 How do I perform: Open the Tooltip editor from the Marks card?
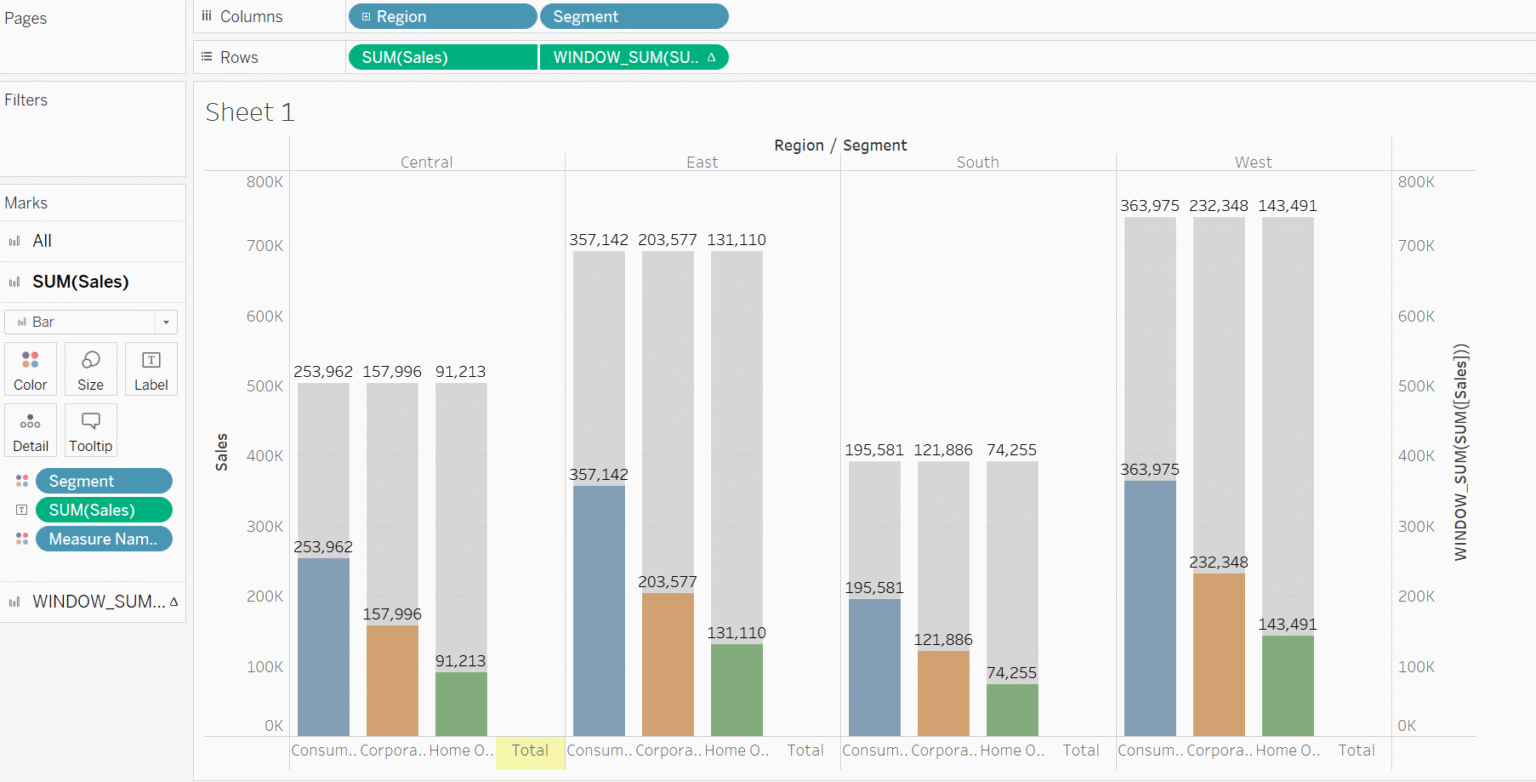[90, 429]
